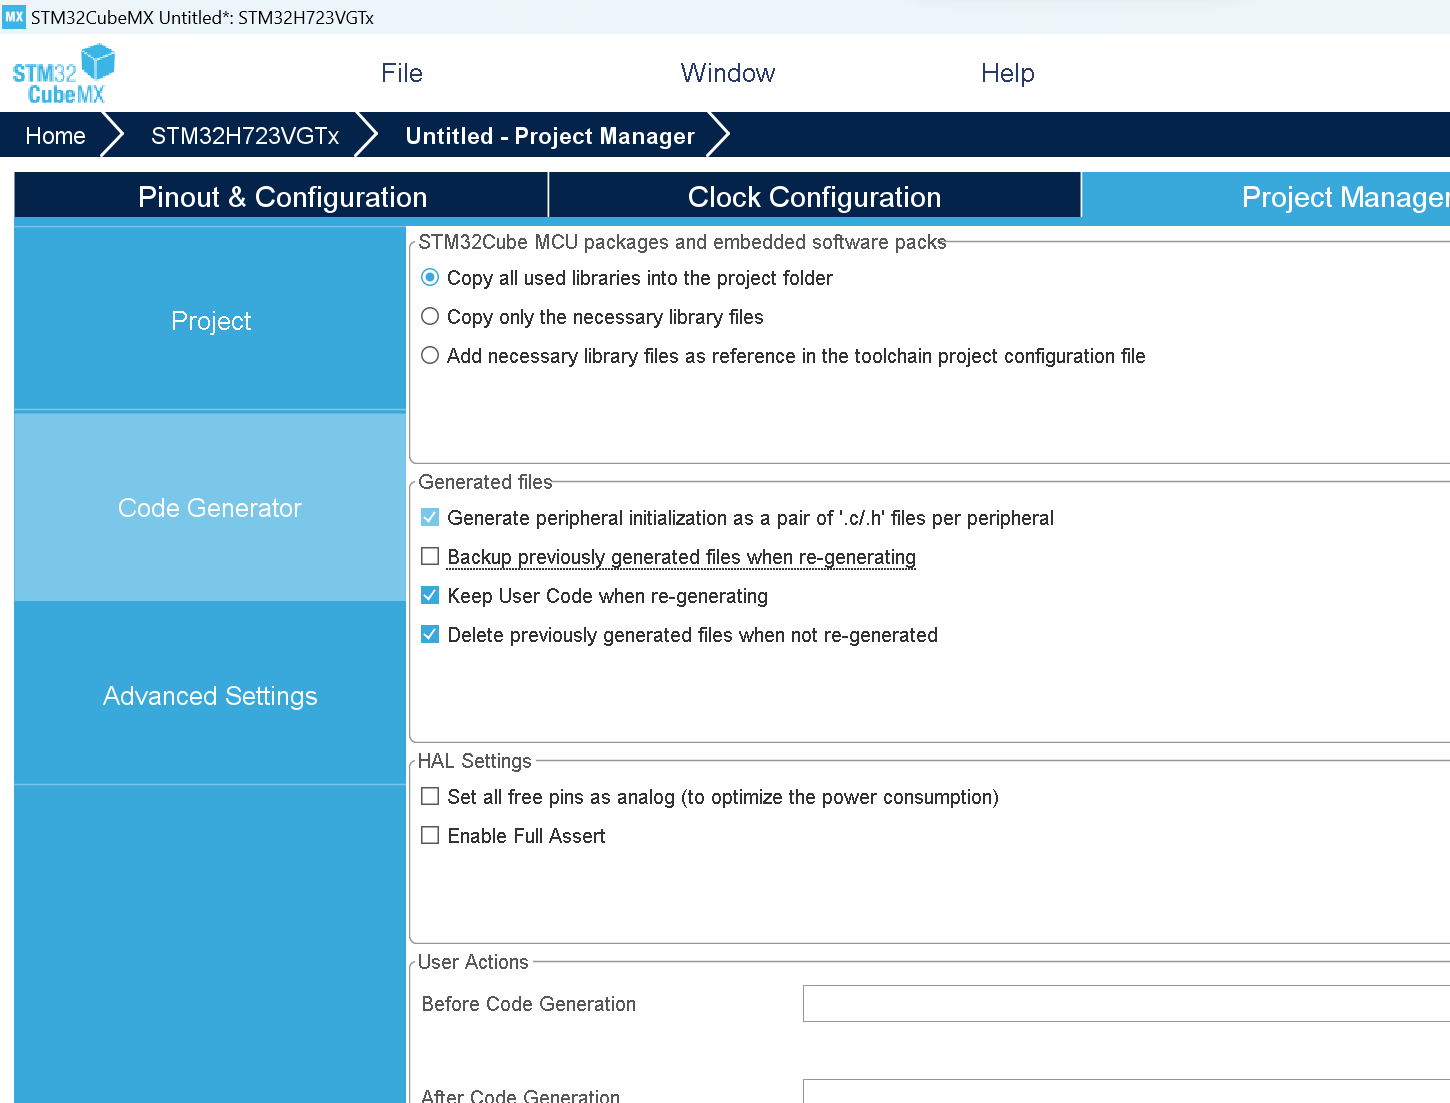Select Copy all used libraries radio button
The width and height of the screenshot is (1450, 1103).
(x=430, y=277)
